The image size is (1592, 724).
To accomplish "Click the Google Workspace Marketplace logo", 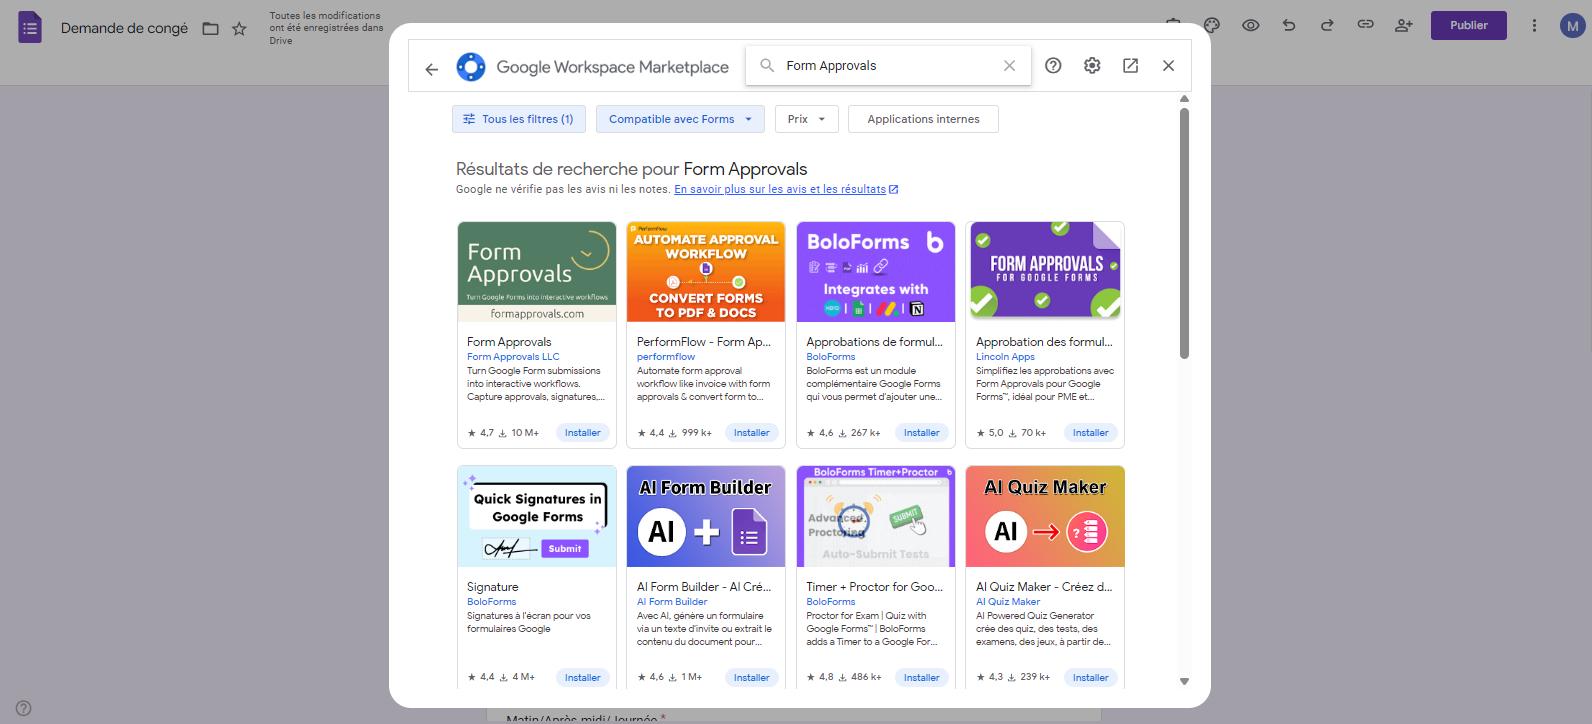I will point(471,67).
